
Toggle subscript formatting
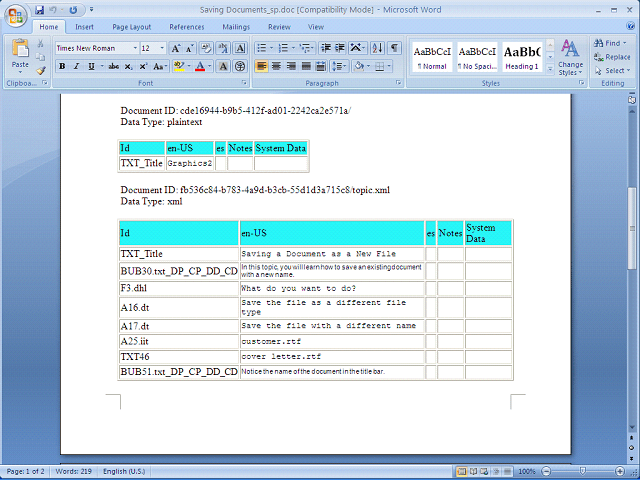(x=129, y=66)
